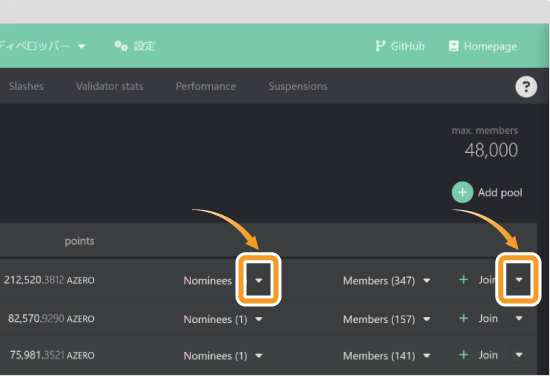Image resolution: width=550 pixels, height=376 pixels.
Task: Expand details arrow of the 75,981.3521 AZERO row
Action: (x=519, y=354)
